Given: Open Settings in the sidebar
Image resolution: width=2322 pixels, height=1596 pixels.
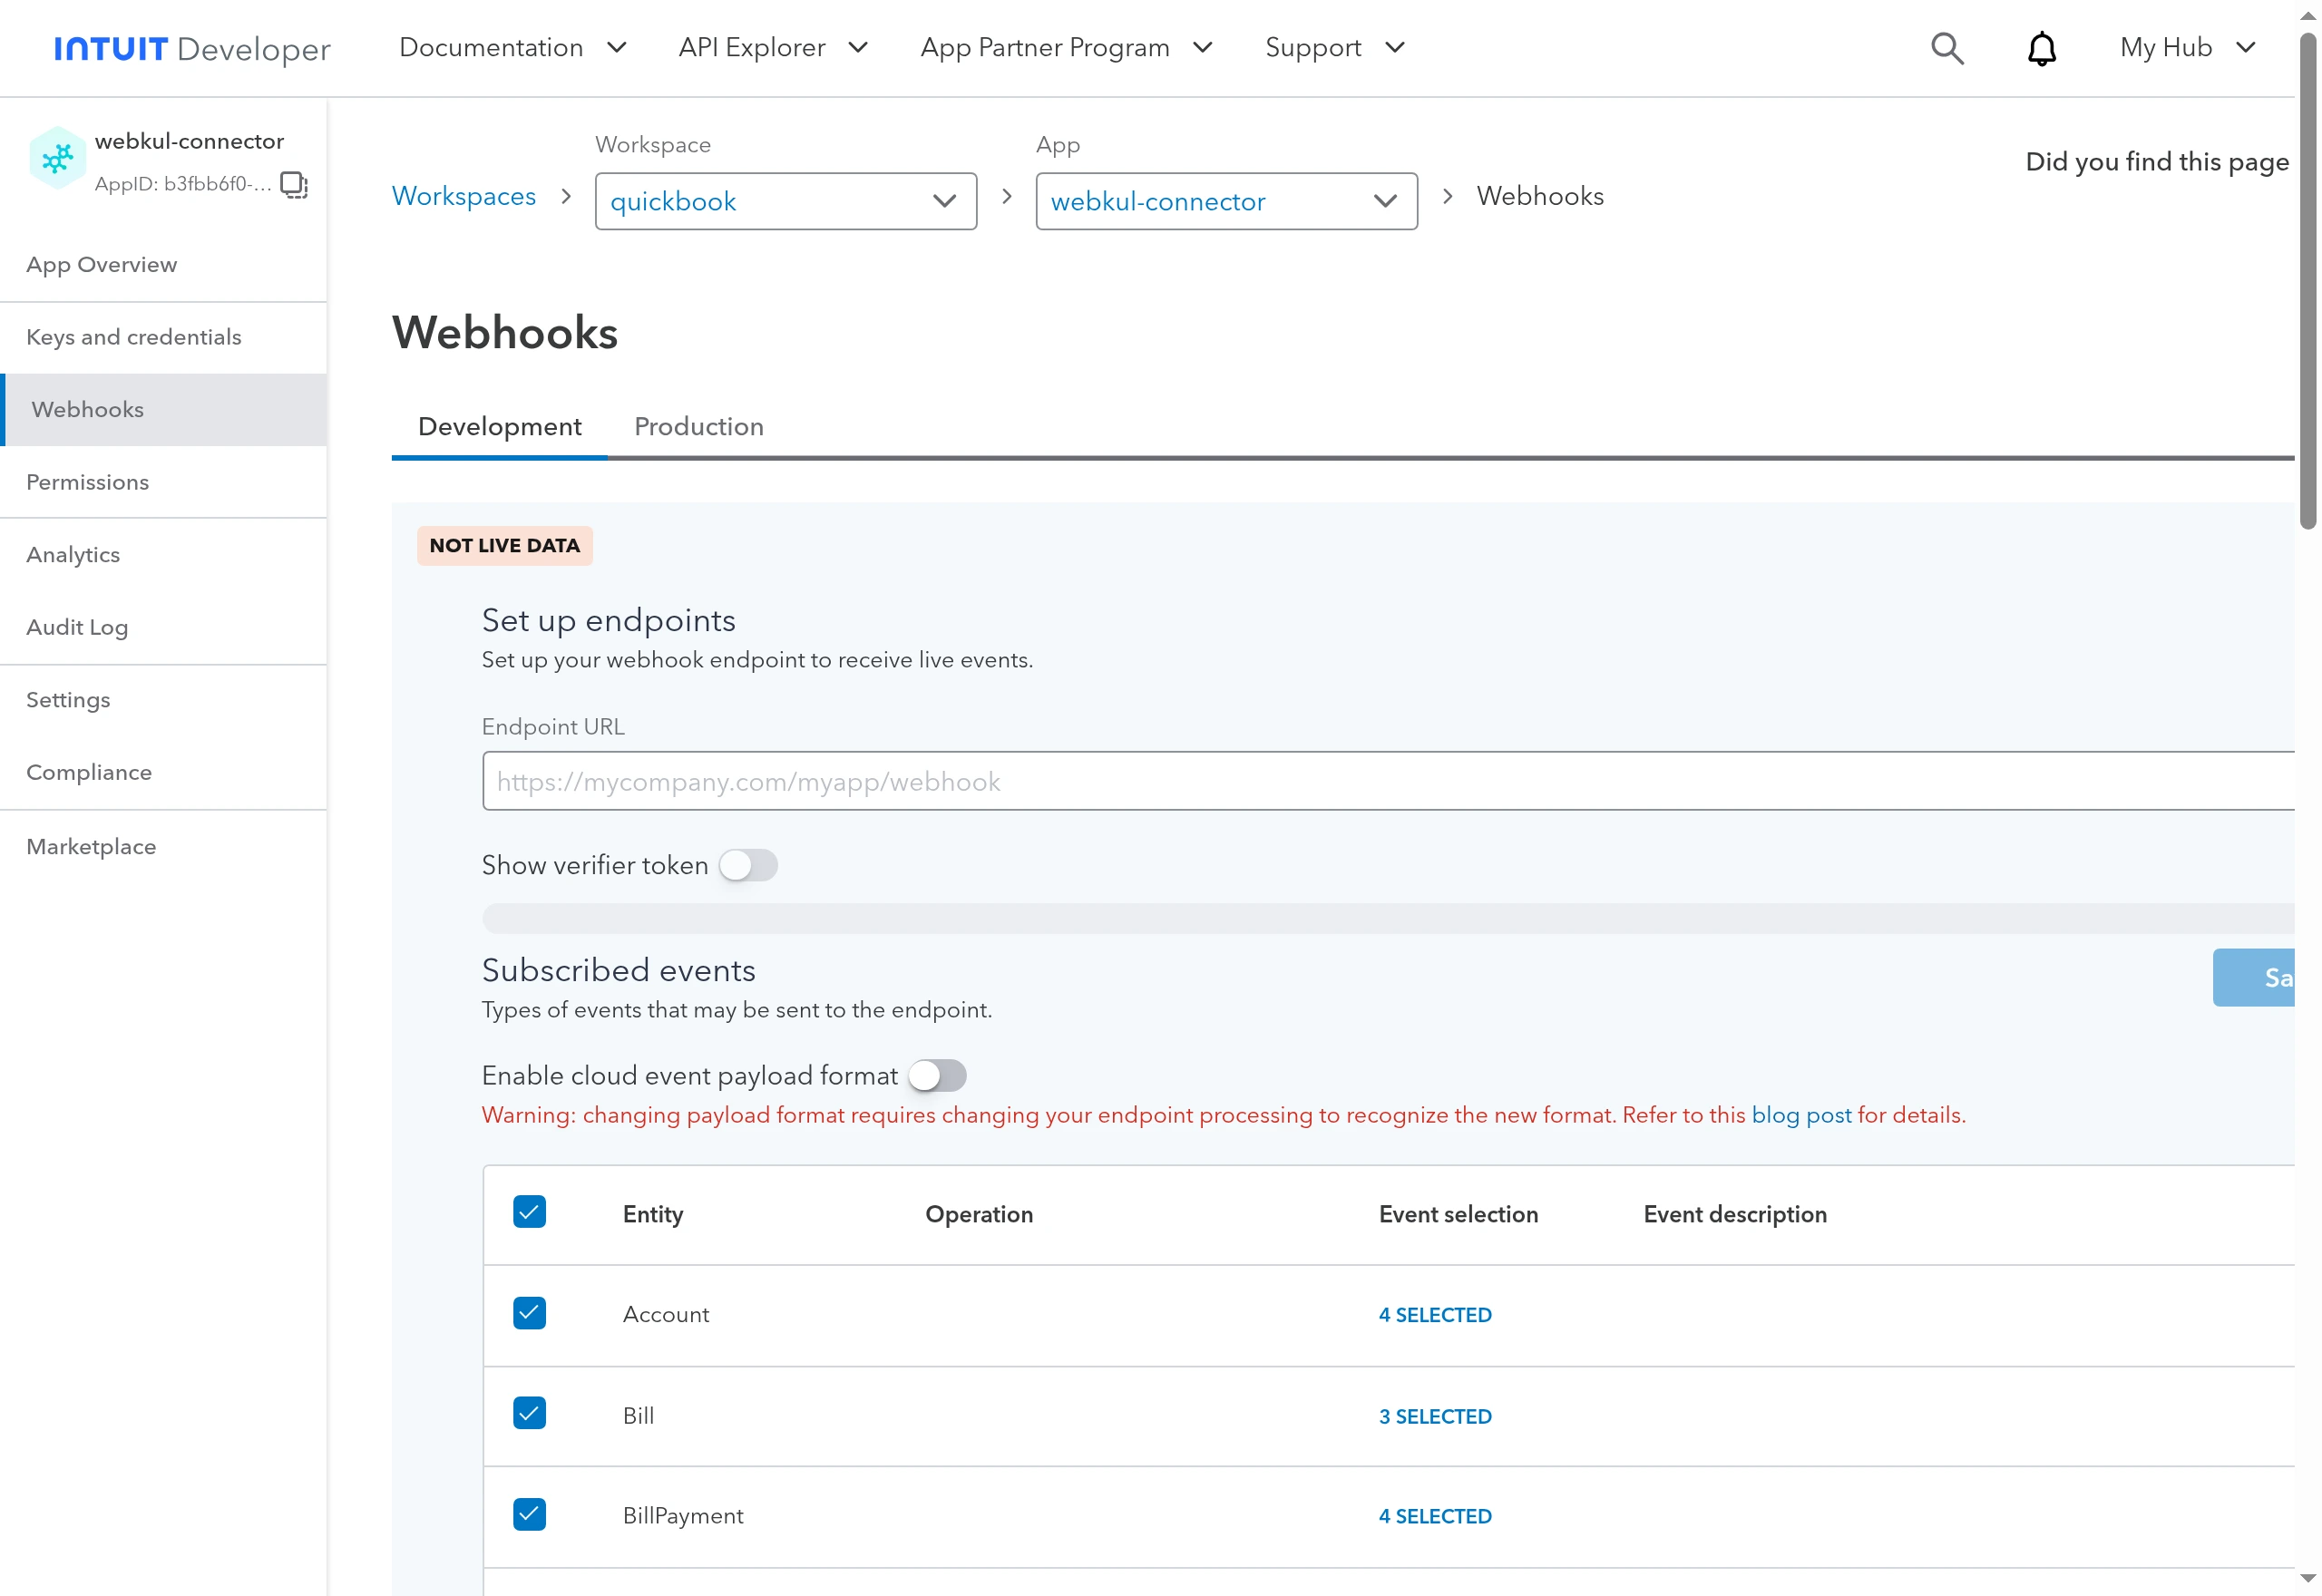Looking at the screenshot, I should (x=163, y=700).
